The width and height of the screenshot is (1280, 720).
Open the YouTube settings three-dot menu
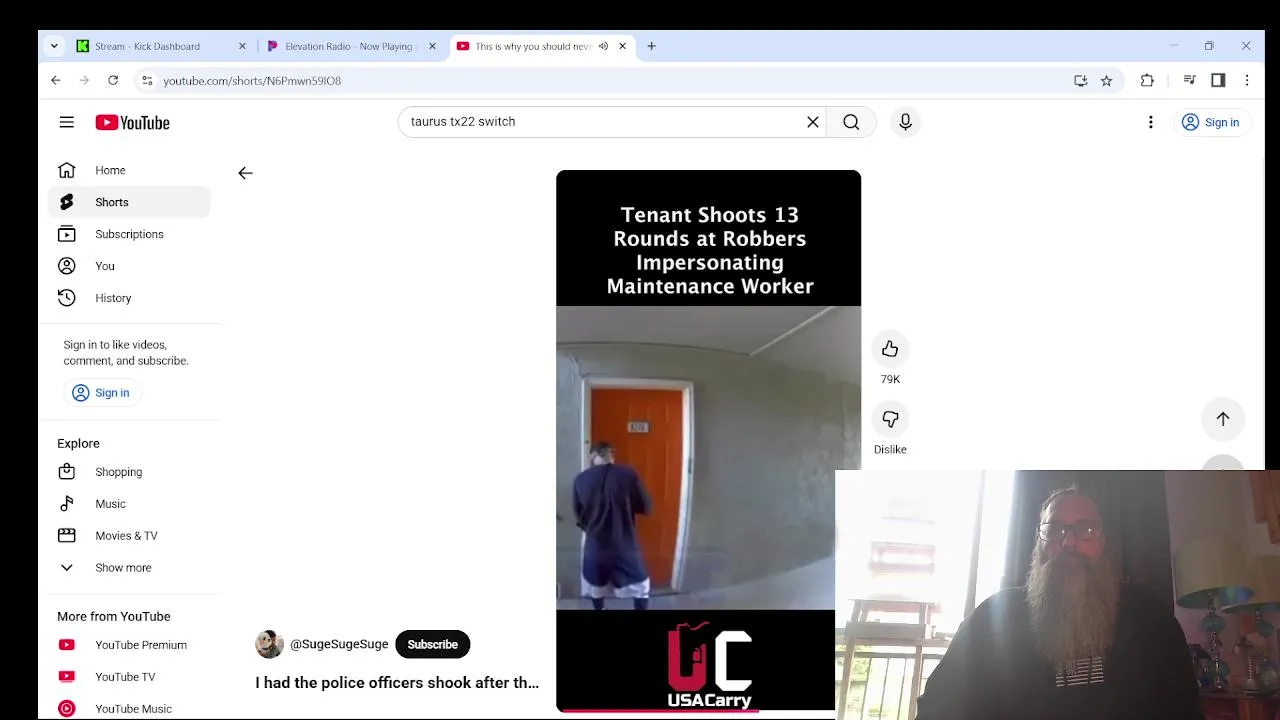[1151, 122]
